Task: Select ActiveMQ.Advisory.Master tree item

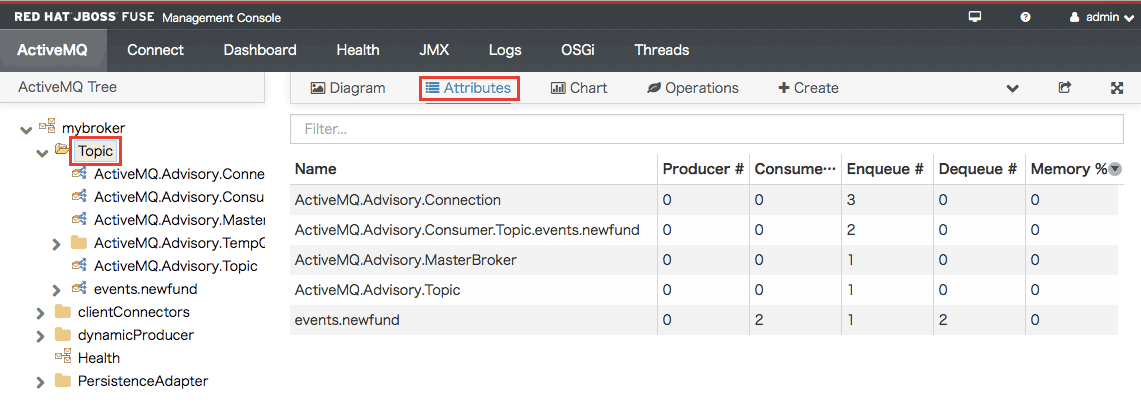Action: click(x=179, y=220)
